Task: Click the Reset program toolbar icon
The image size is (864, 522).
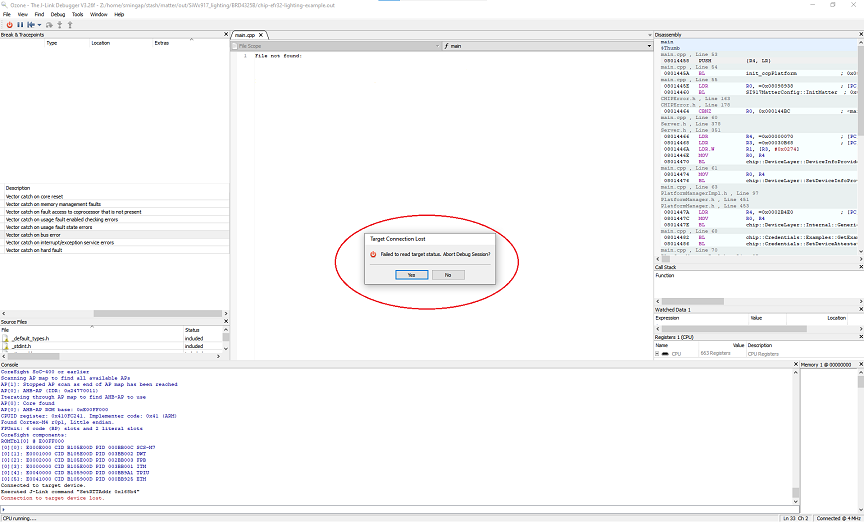Action: coord(31,25)
